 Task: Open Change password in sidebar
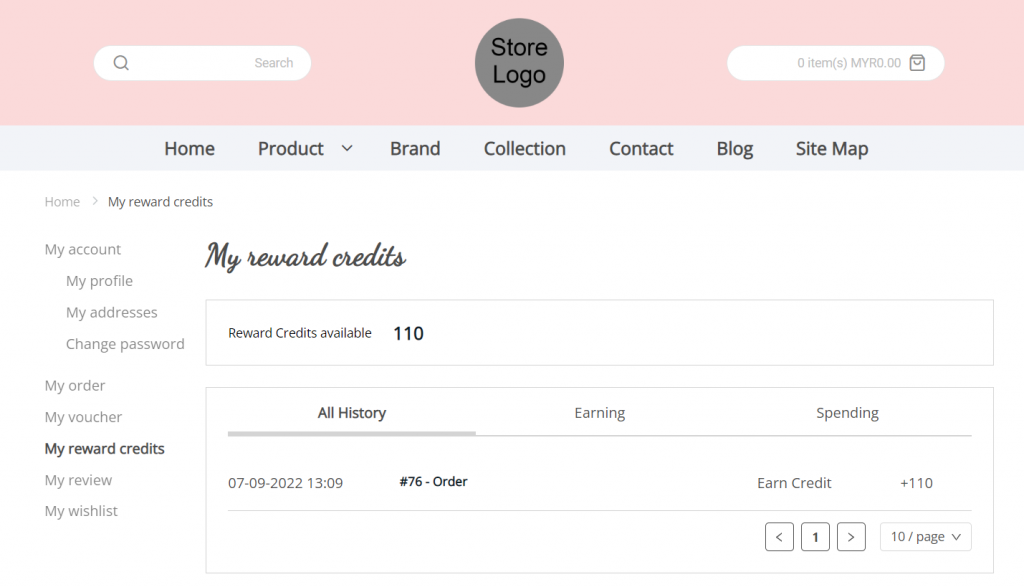click(125, 344)
